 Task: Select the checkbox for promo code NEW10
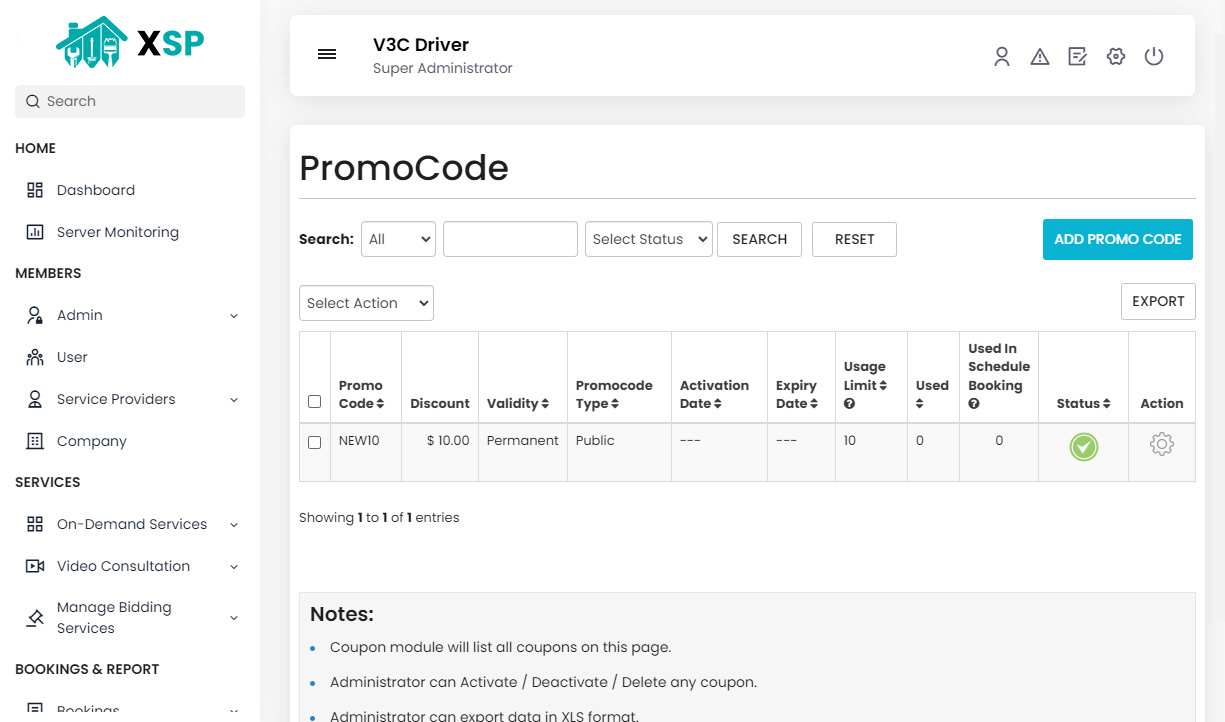coord(314,441)
